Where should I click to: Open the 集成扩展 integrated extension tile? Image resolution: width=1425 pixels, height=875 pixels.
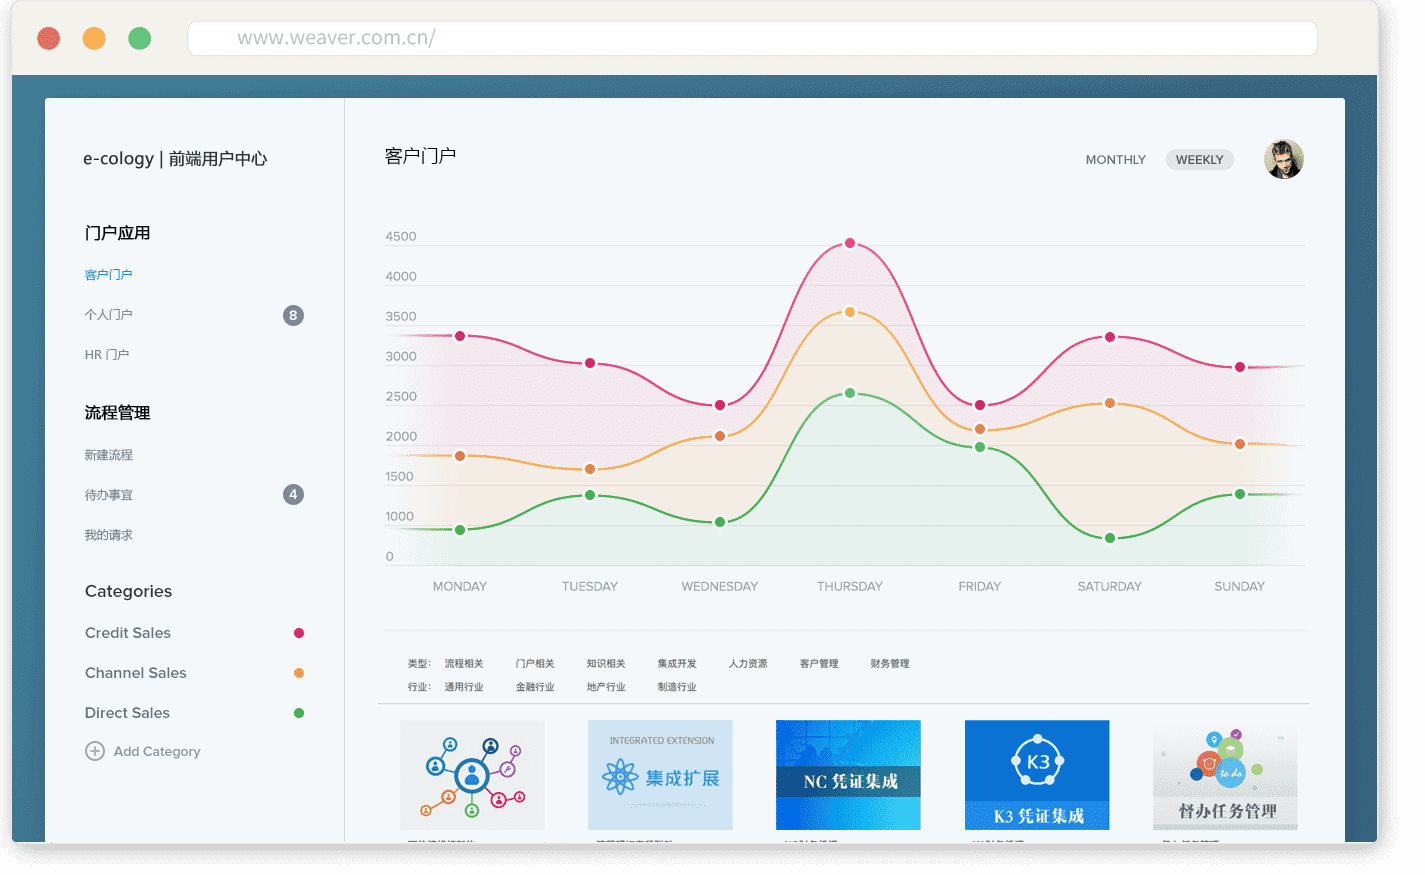660,775
